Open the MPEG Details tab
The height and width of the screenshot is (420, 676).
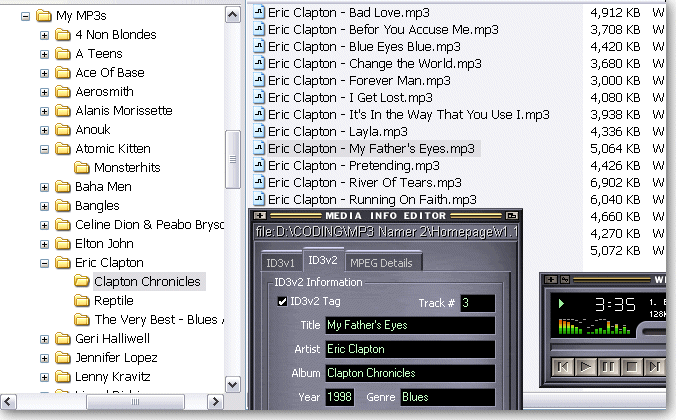[x=383, y=263]
